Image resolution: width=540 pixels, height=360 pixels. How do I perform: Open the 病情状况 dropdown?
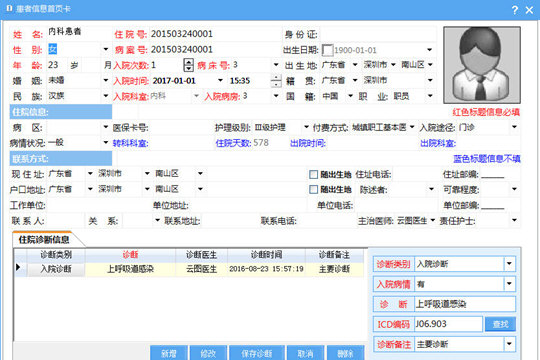pyautogui.click(x=106, y=143)
